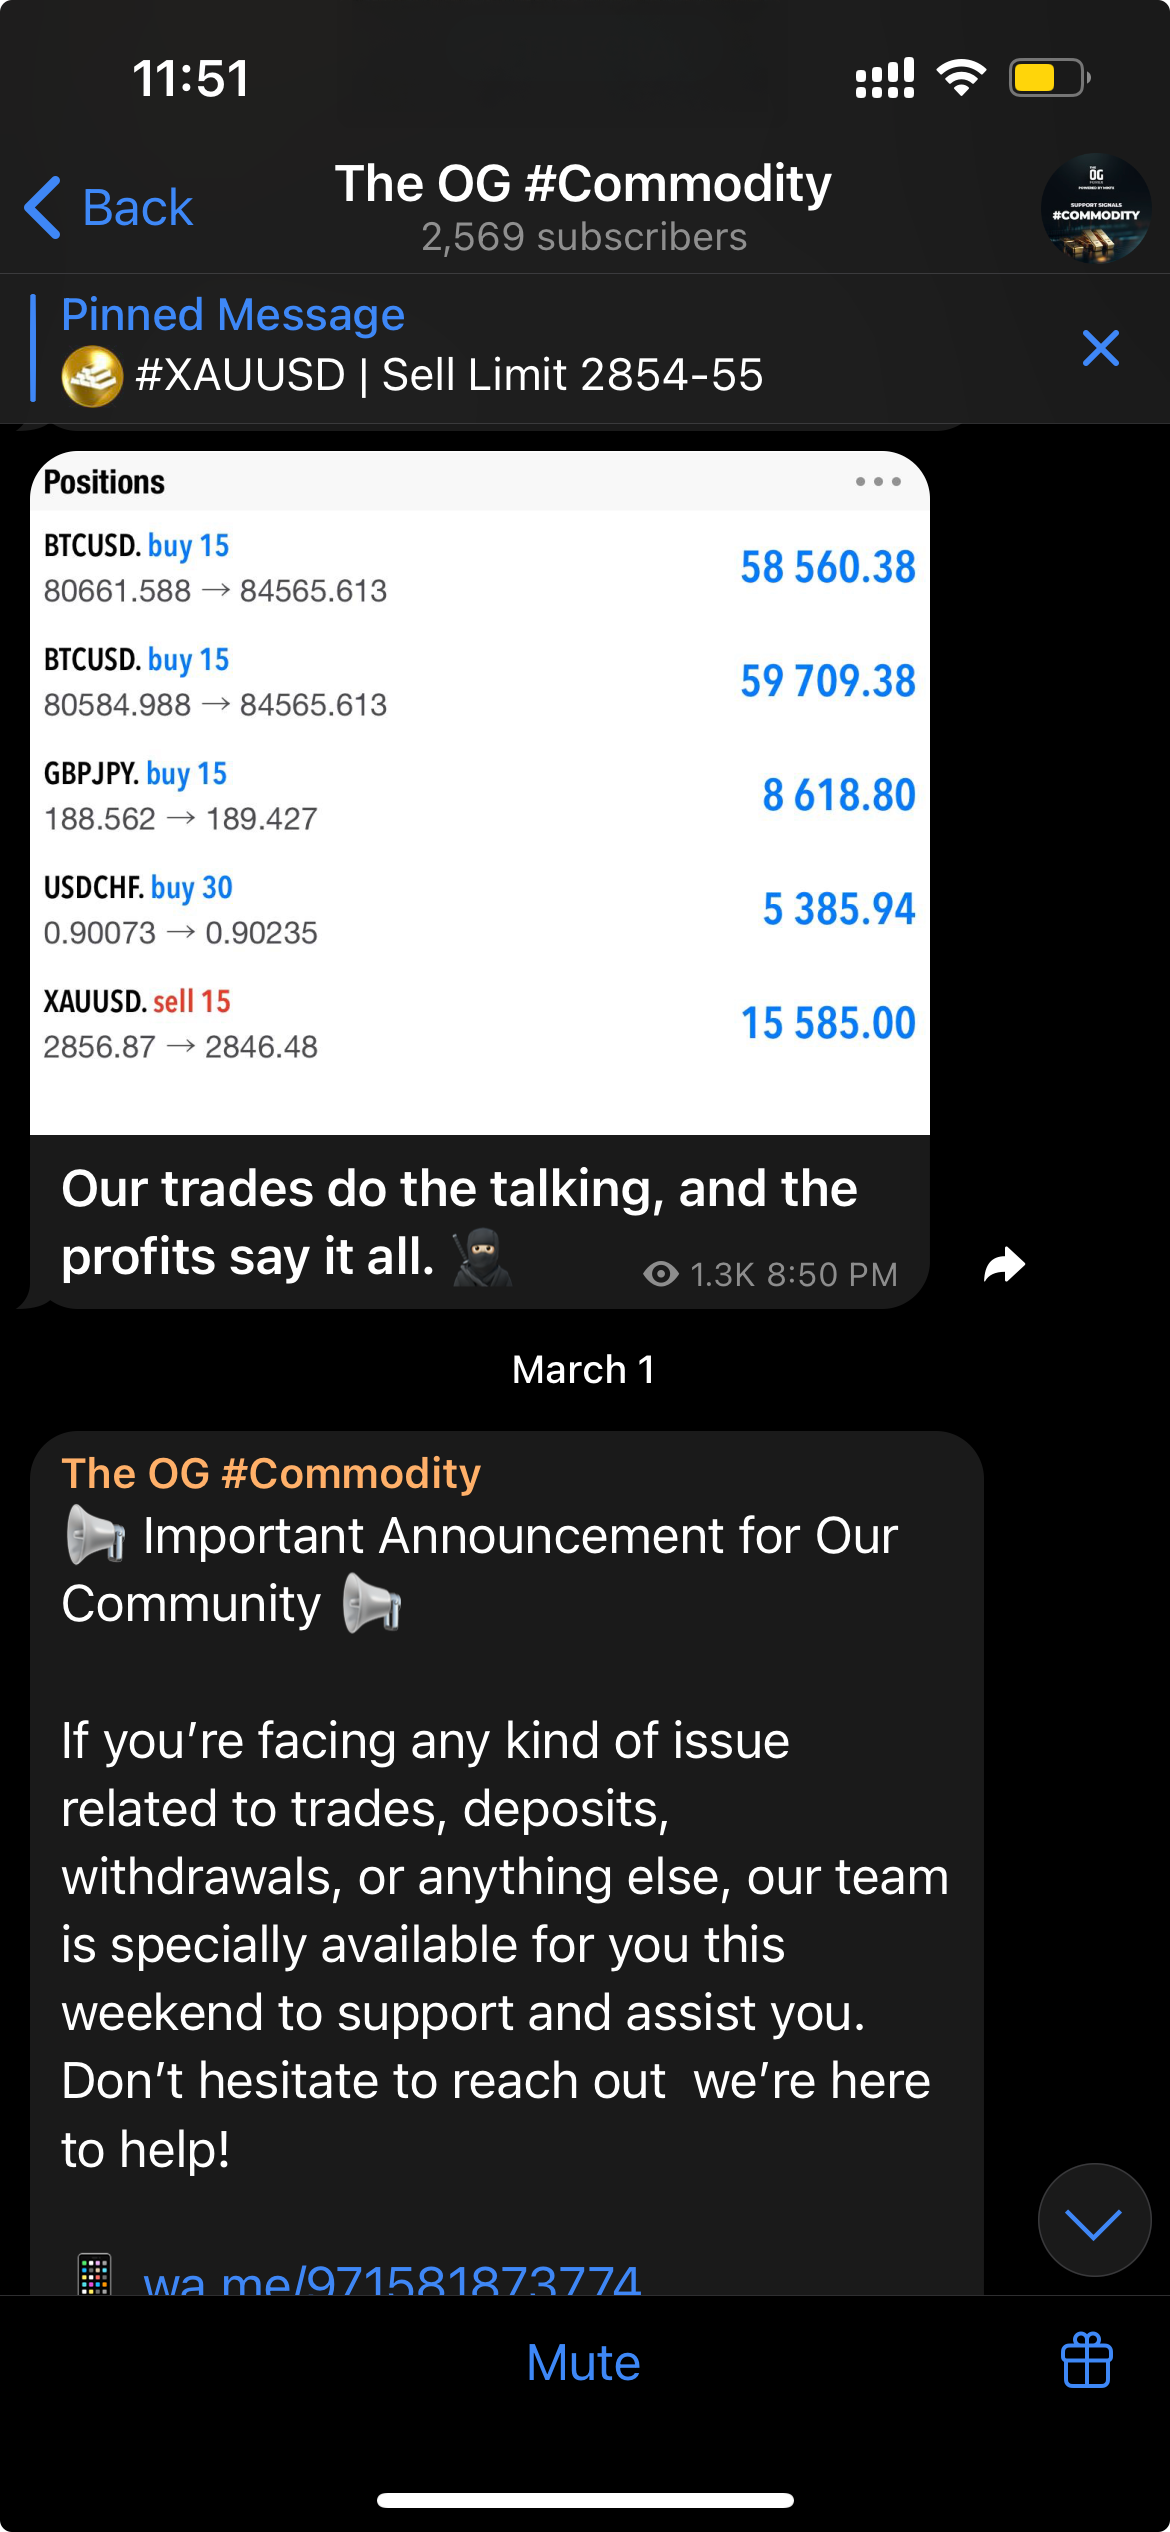Open the wa.me WhatsApp link
Image resolution: width=1170 pixels, height=2532 pixels.
coord(392,2278)
